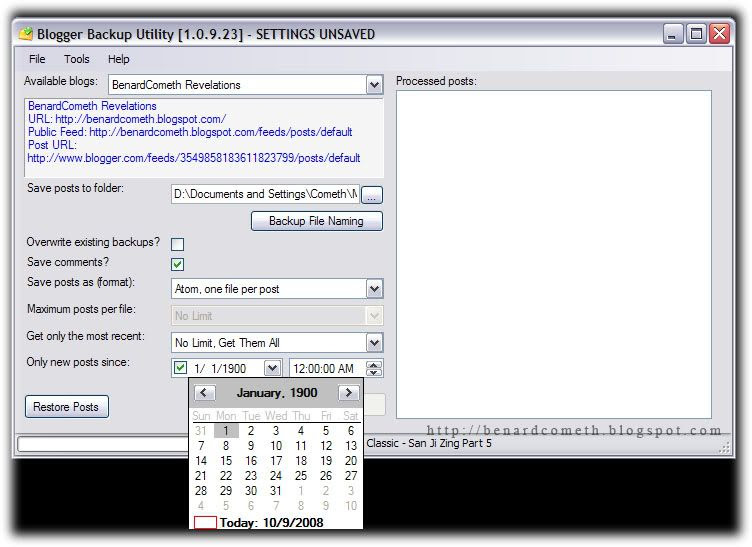Image resolution: width=752 pixels, height=547 pixels.
Task: Click Today: 10/9/2008 in calendar
Action: [x=271, y=522]
